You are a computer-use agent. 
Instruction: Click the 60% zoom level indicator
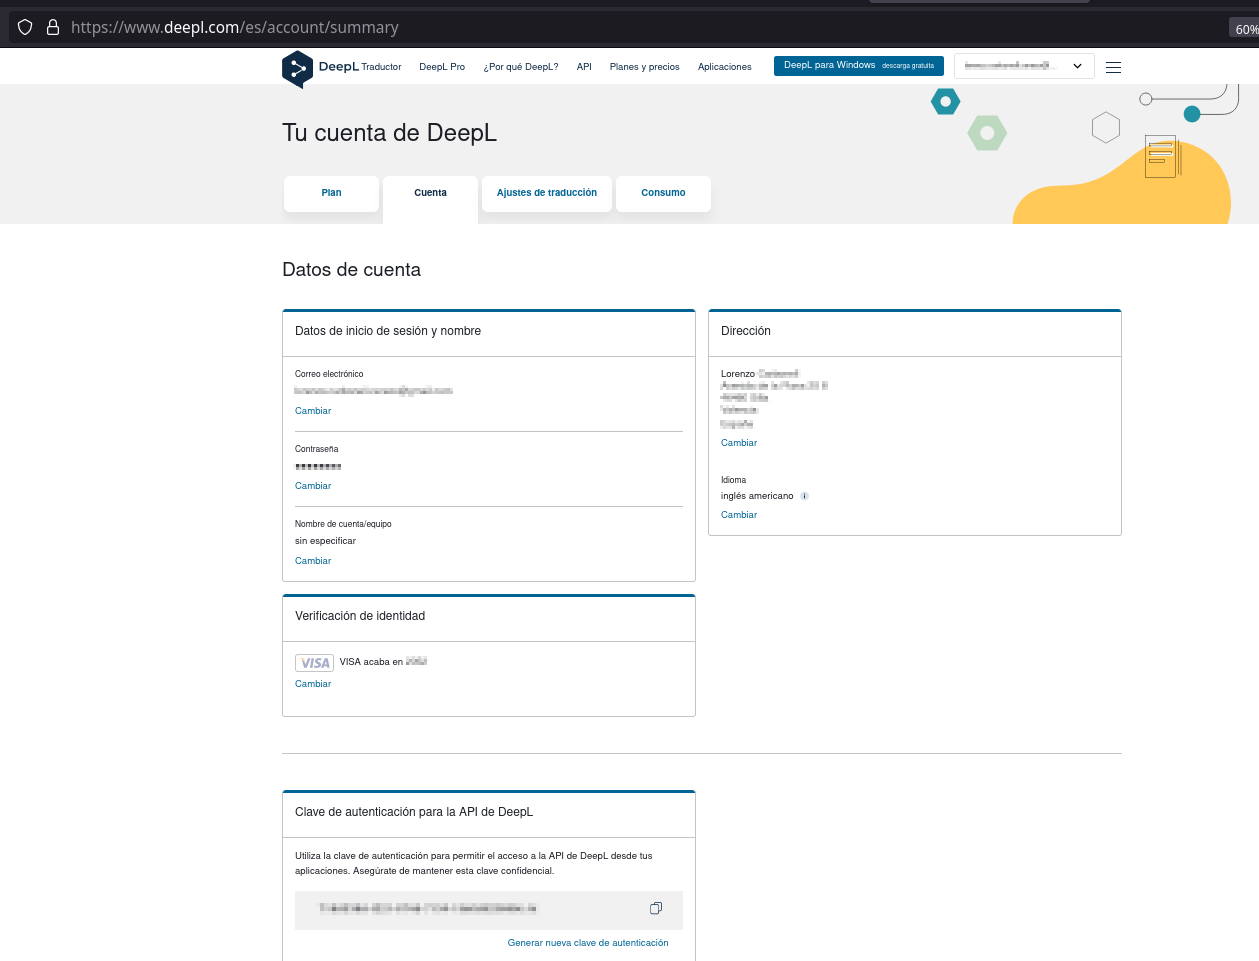[x=1246, y=29]
